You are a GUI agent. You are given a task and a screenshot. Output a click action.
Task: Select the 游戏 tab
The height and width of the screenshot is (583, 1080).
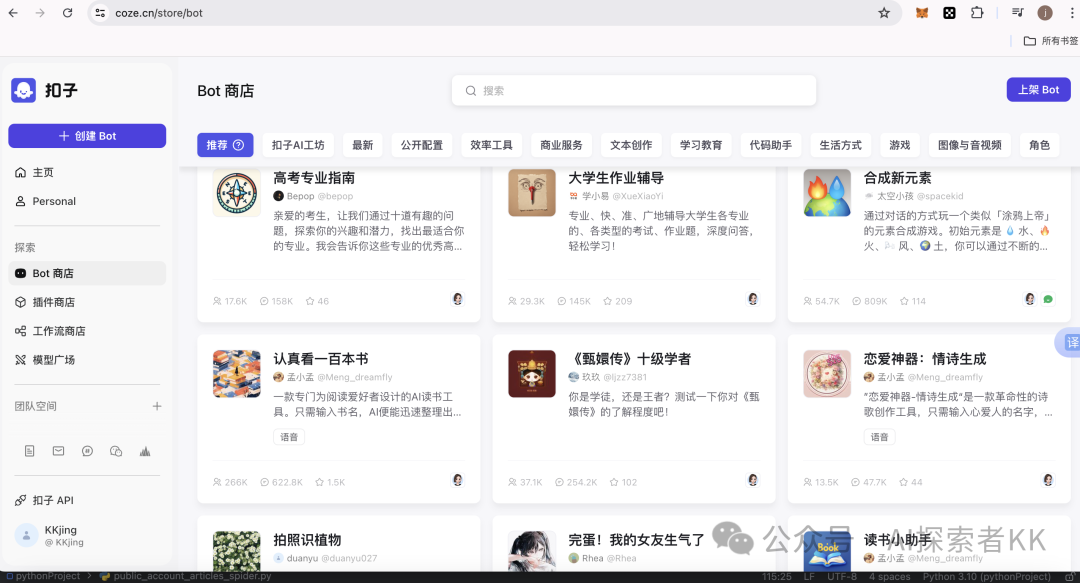900,145
